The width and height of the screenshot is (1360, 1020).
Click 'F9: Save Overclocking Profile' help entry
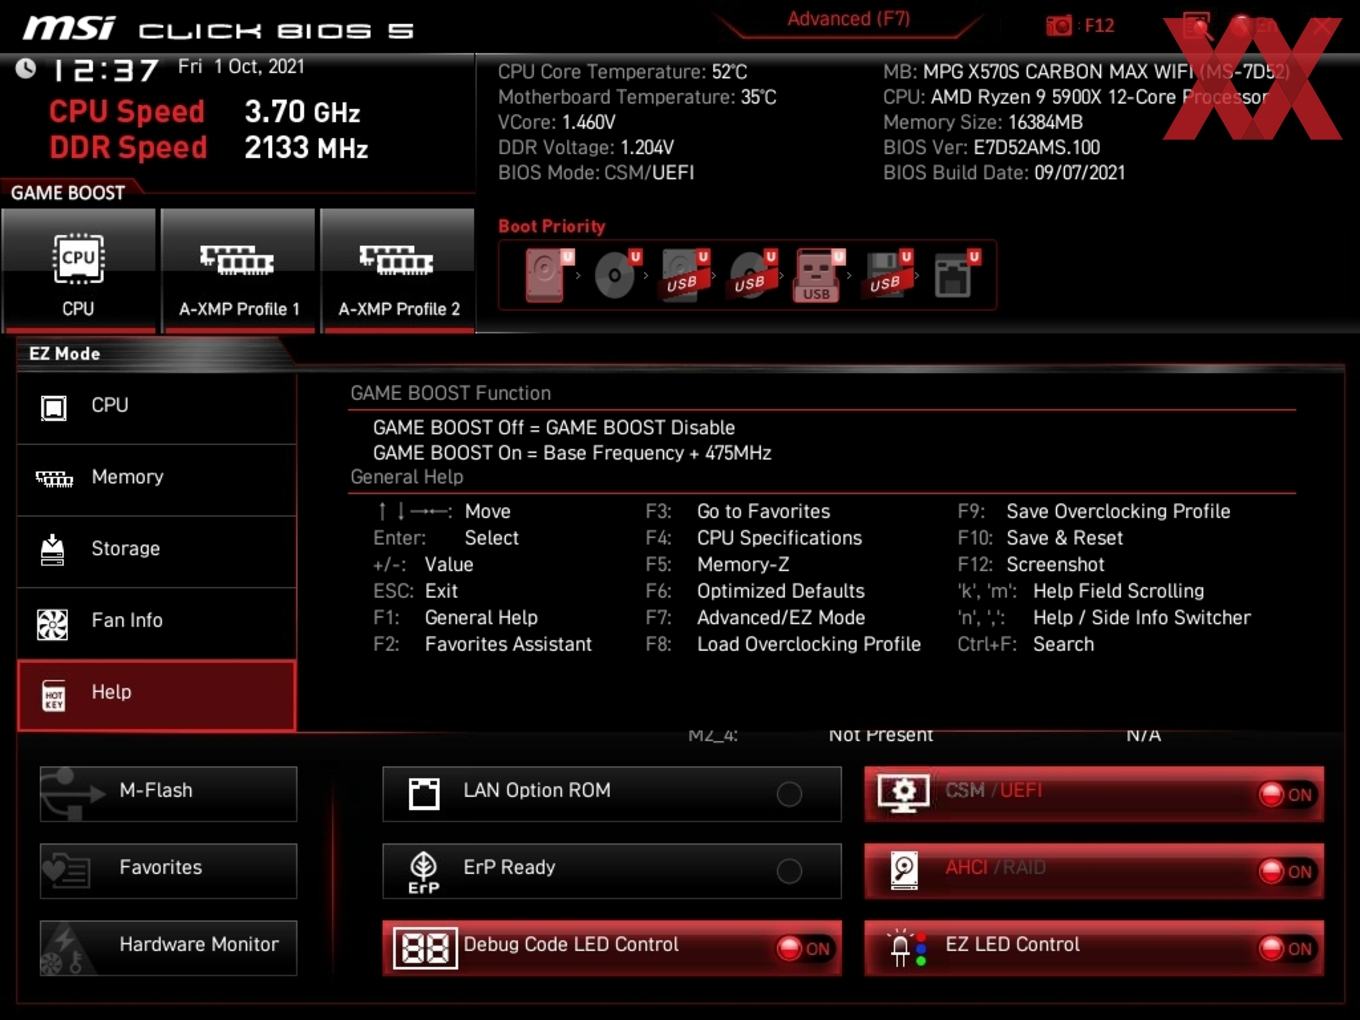1094,511
